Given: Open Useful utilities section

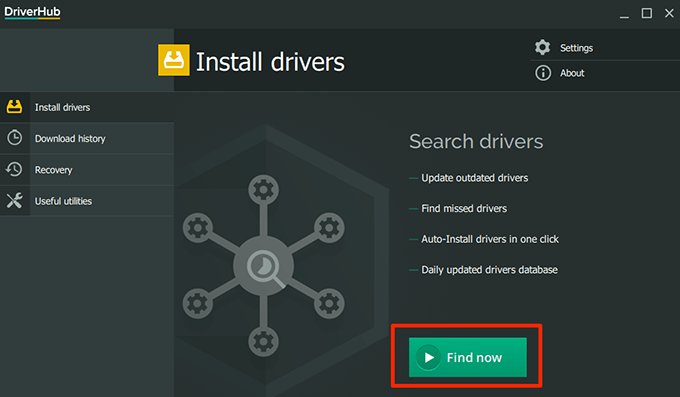Looking at the screenshot, I should 87,201.
